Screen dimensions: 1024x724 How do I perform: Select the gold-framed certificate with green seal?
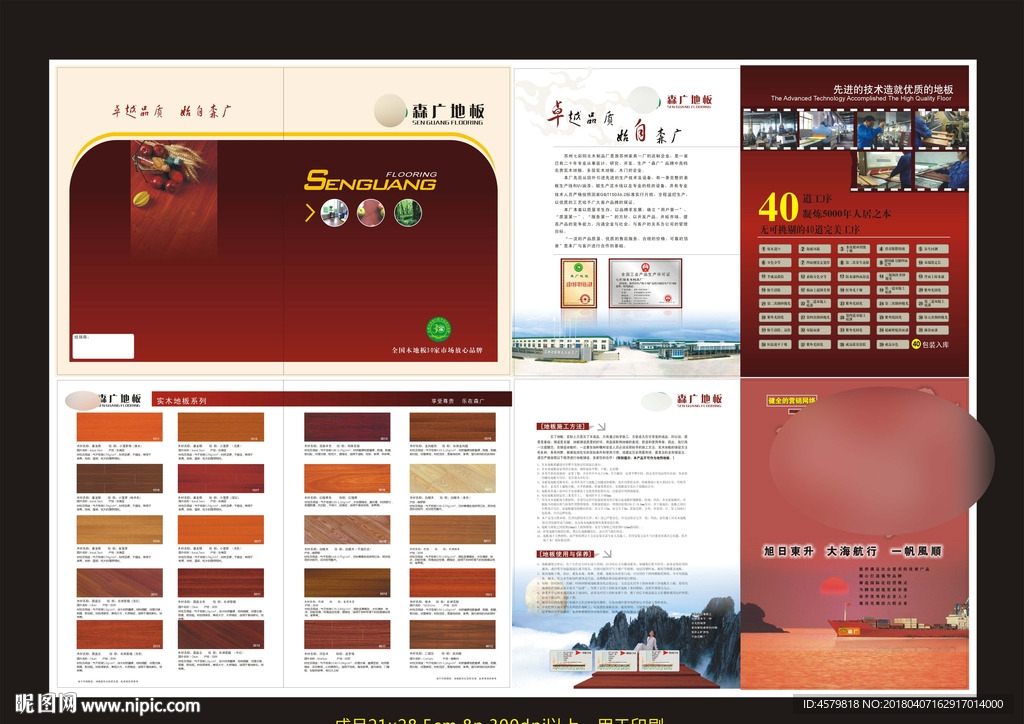(579, 283)
